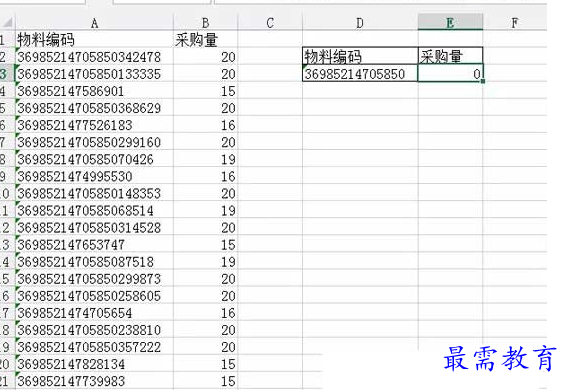Screen dimensions: 565x390
Task: Select cell with 36985214705850368629
Action: pos(94,108)
